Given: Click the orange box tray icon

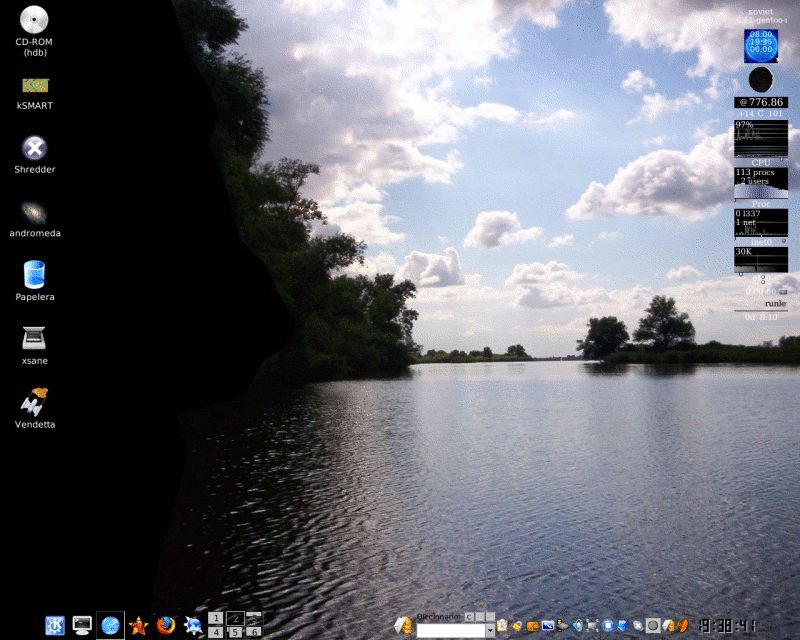Looking at the screenshot, I should 533,626.
